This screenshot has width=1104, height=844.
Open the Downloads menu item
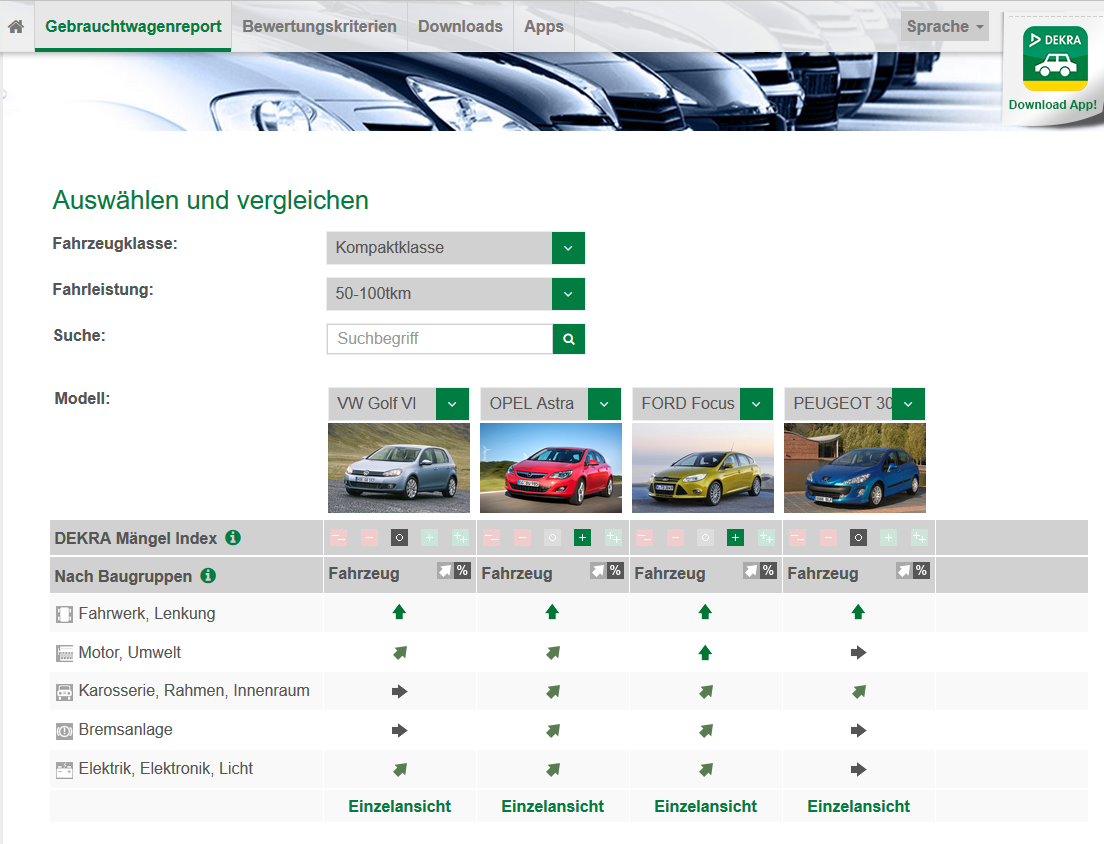pos(459,25)
